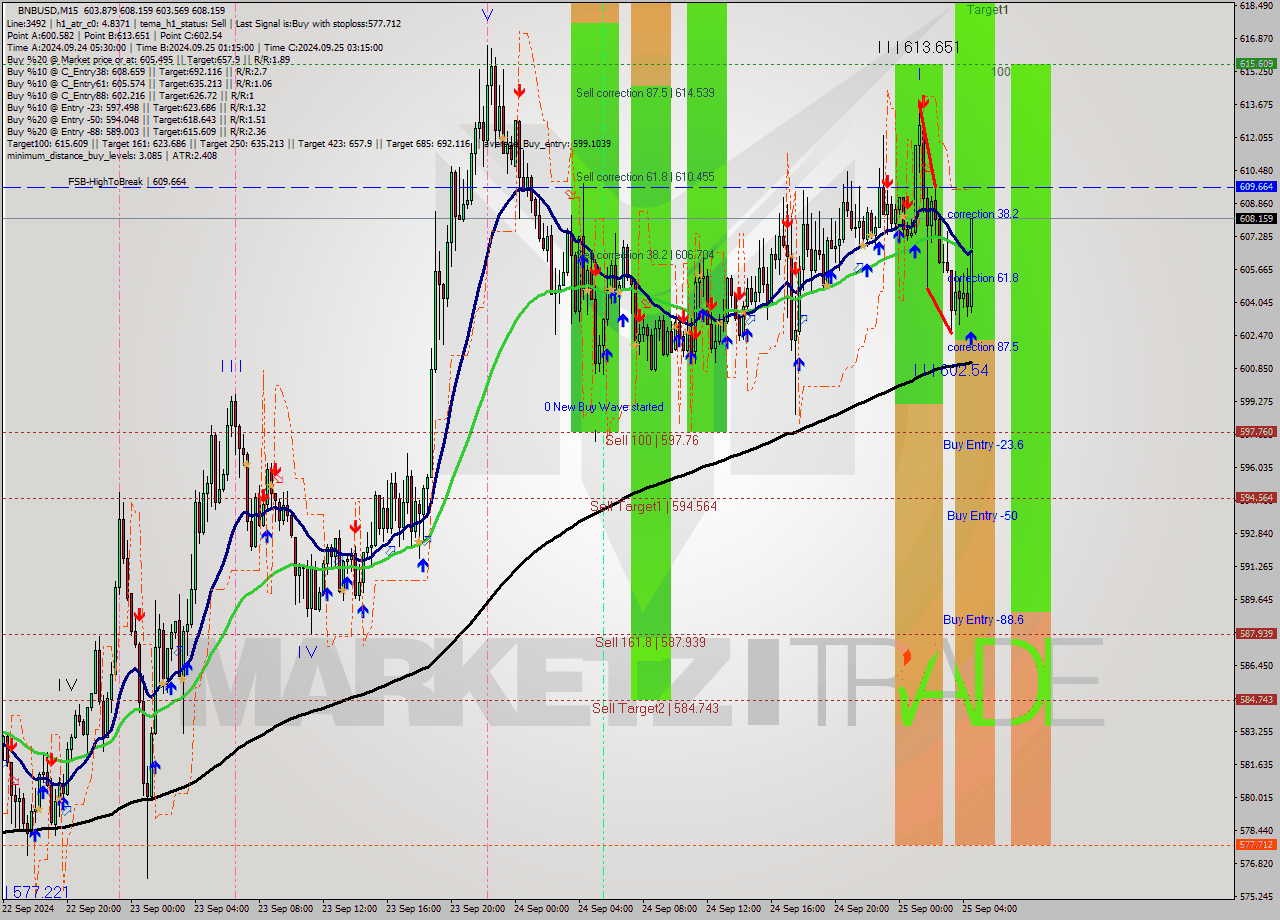Click the Buy Entry -88.6 label
The width and height of the screenshot is (1280, 920).
coord(982,620)
